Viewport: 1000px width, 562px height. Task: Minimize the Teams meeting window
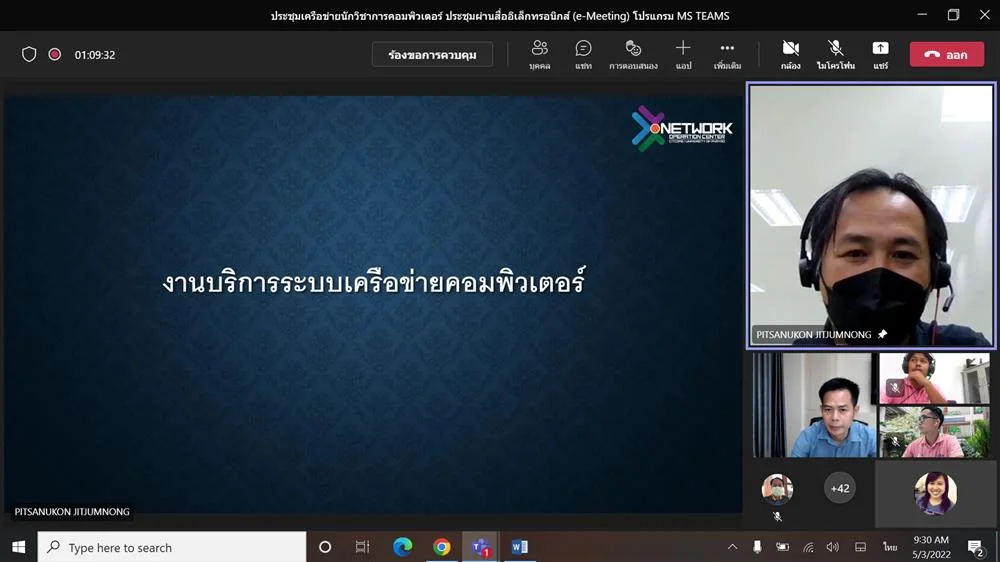tap(922, 15)
